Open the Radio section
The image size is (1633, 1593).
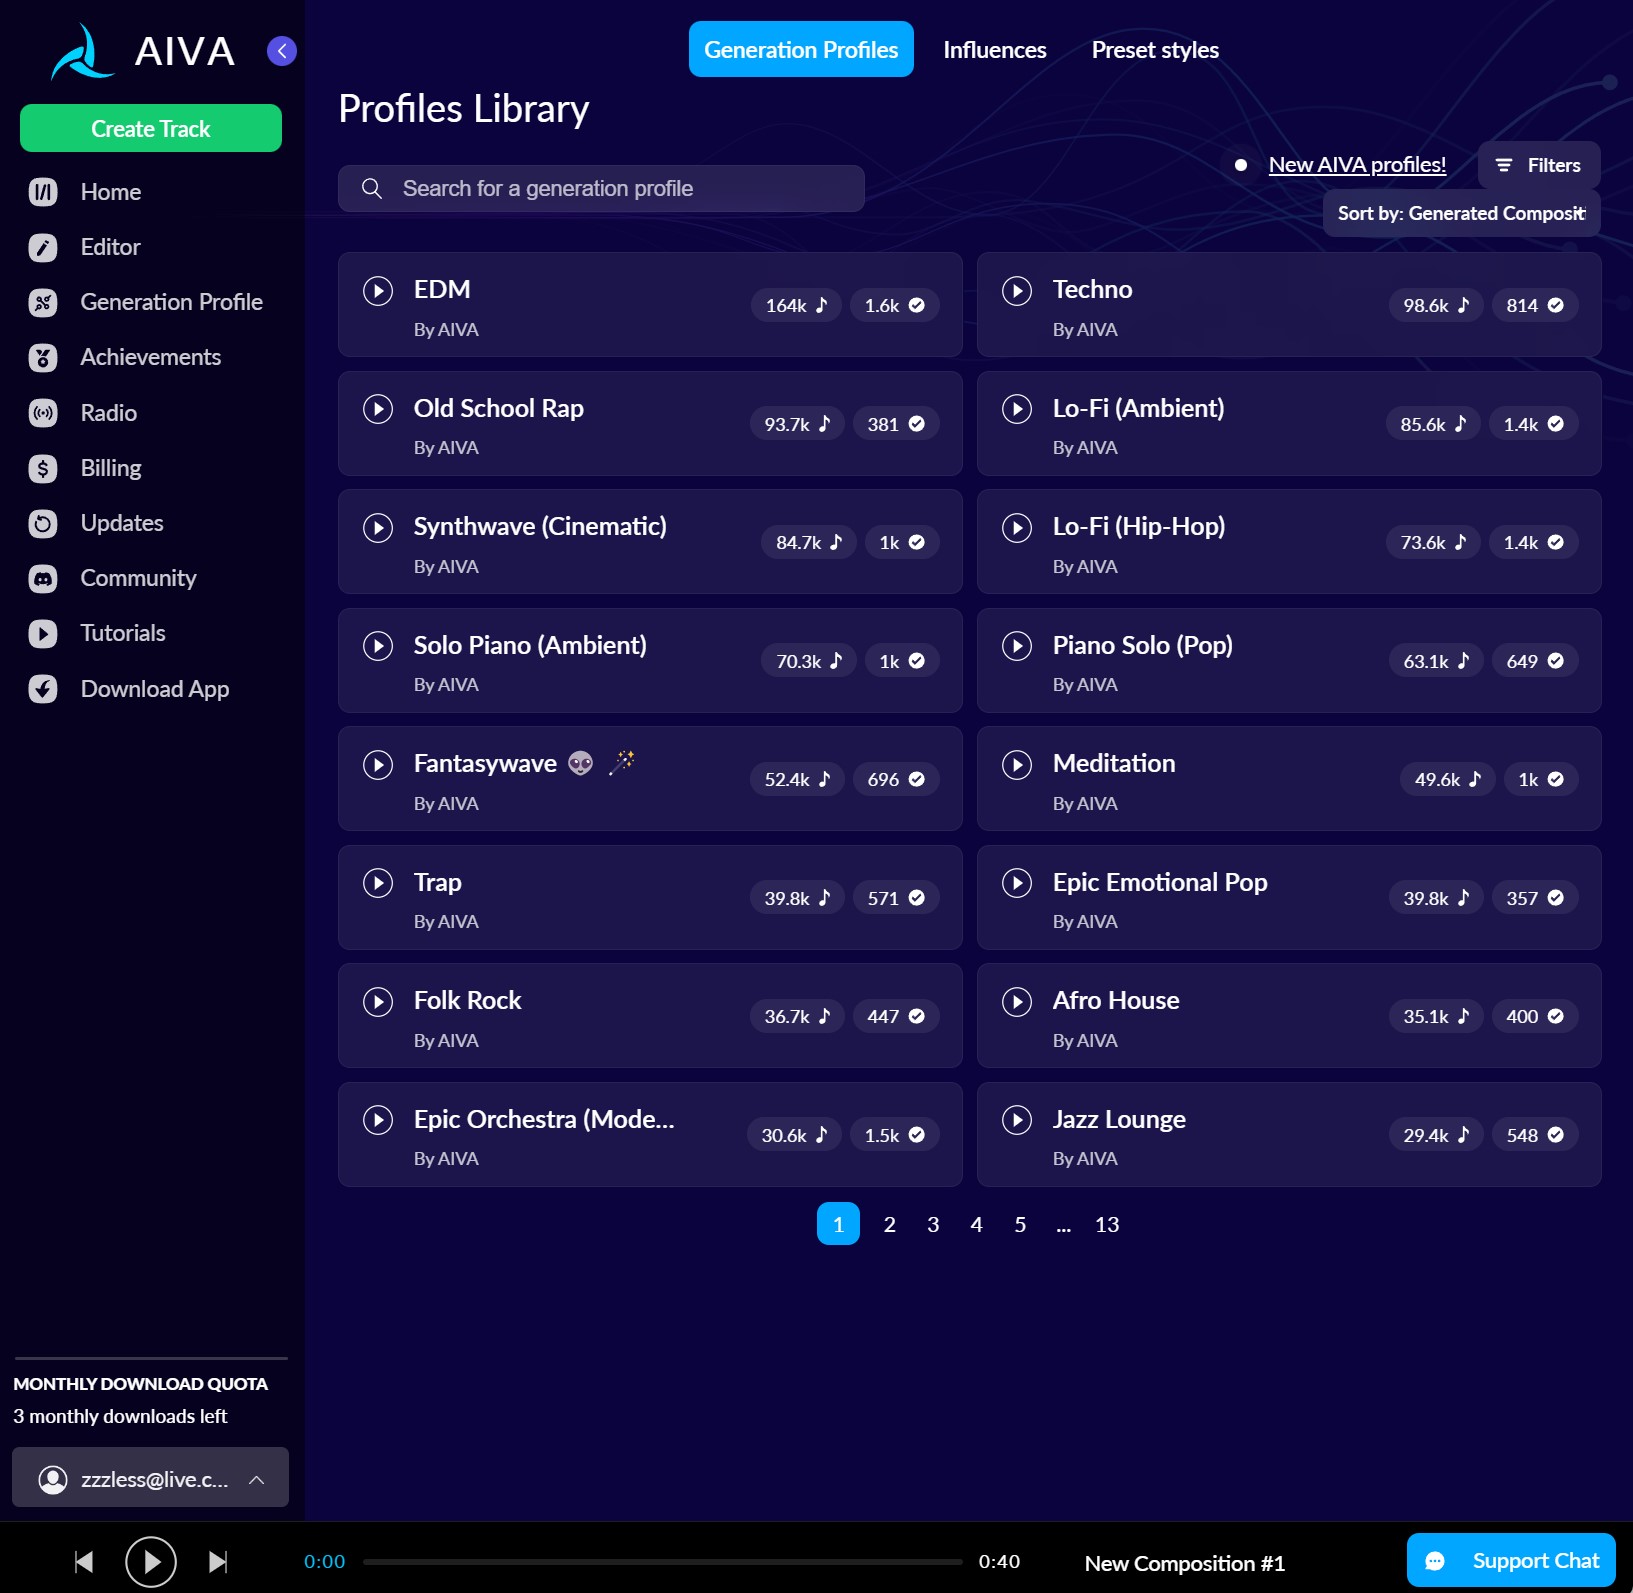(84, 413)
